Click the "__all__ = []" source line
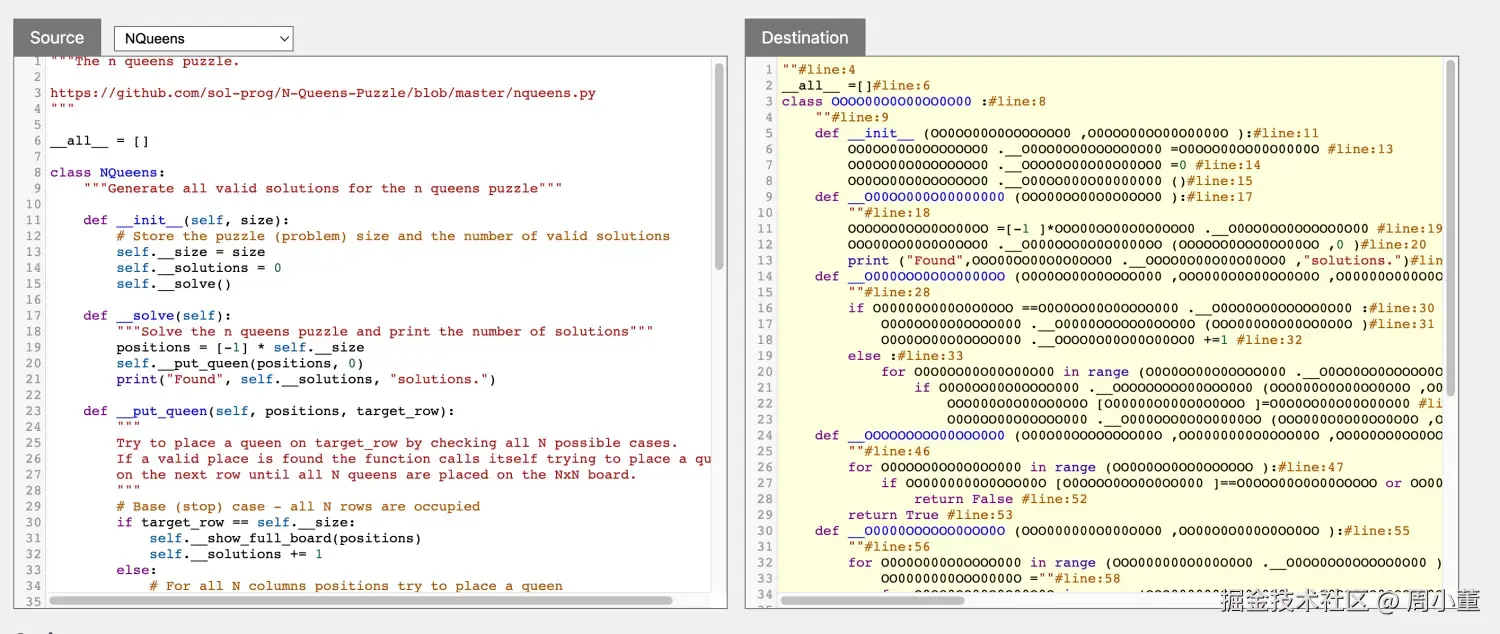This screenshot has height=634, width=1500. click(99, 141)
